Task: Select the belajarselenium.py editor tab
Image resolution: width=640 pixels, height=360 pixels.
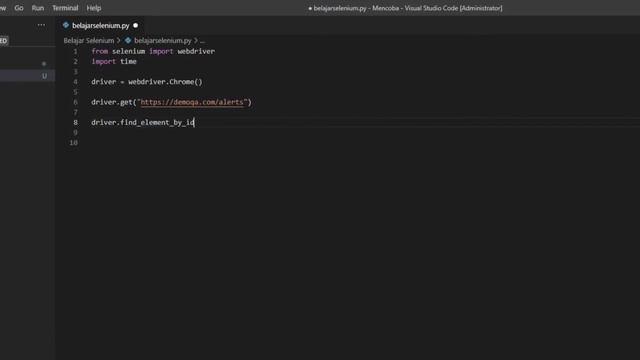Action: coord(100,25)
